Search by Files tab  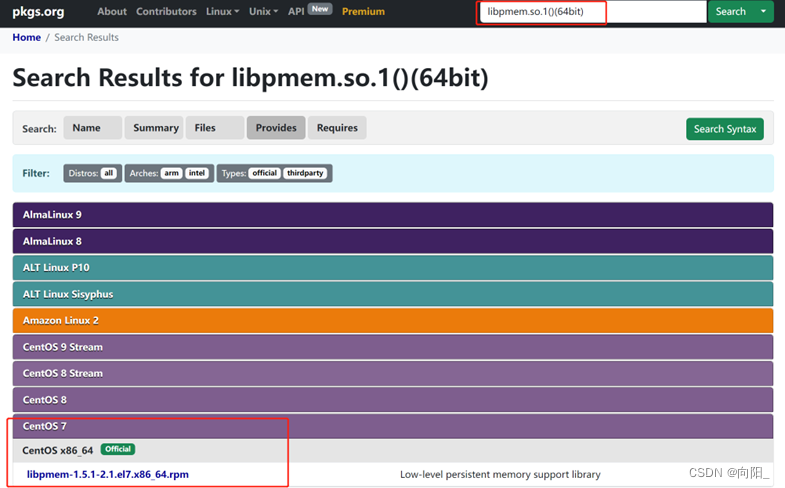pyautogui.click(x=215, y=128)
